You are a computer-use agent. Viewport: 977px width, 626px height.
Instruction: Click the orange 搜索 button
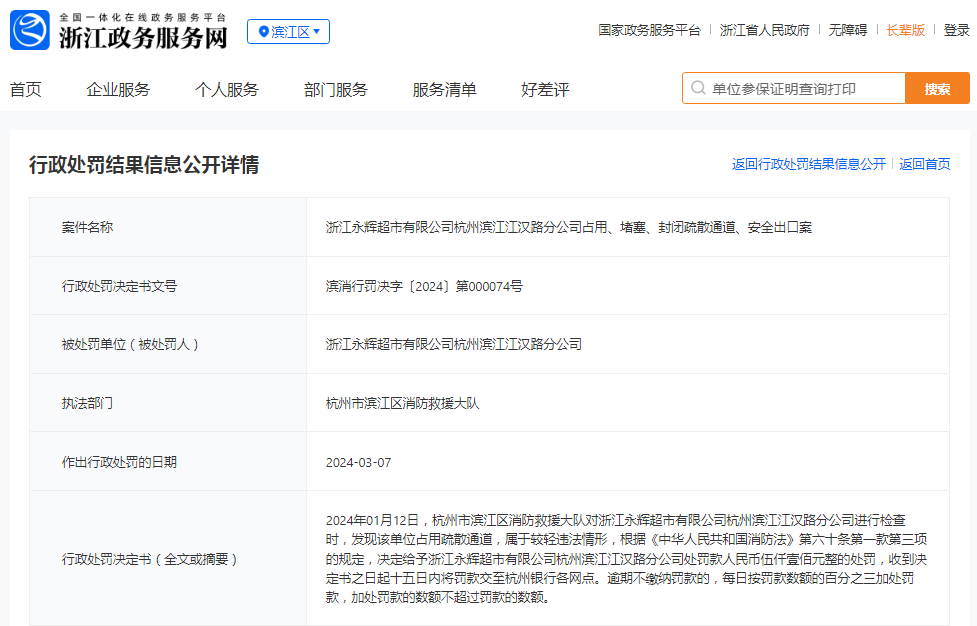937,88
